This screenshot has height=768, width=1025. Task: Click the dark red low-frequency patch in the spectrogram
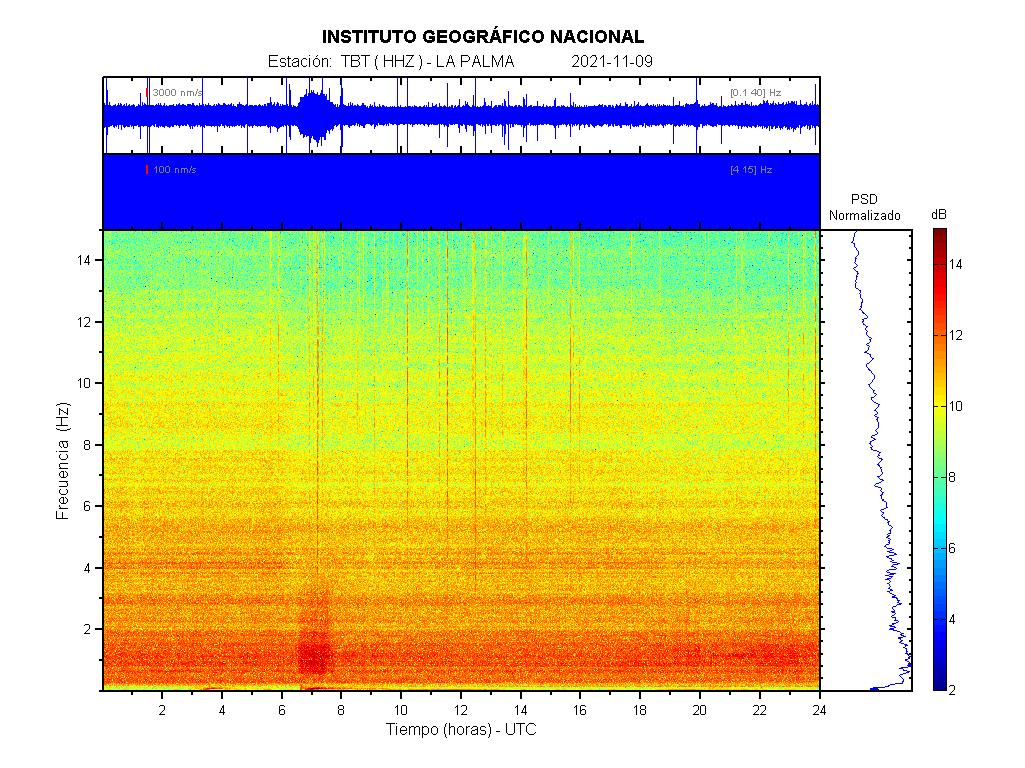coord(314,655)
